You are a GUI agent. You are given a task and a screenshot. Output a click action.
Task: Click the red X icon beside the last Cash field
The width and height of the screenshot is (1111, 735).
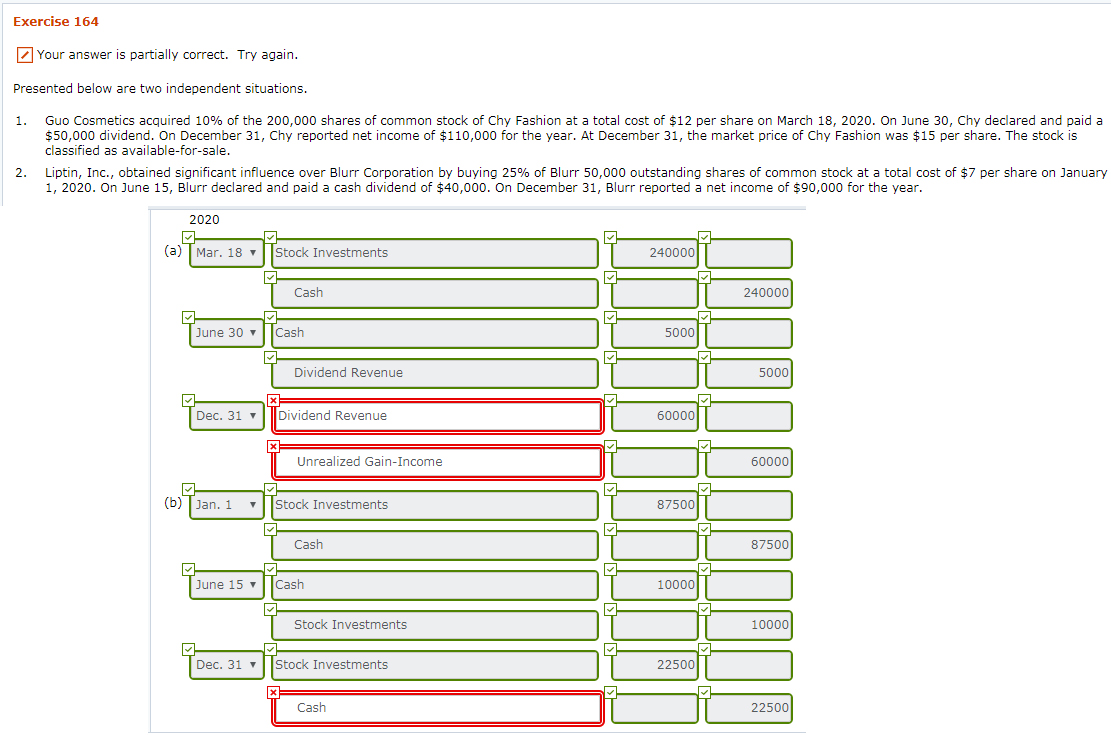273,692
